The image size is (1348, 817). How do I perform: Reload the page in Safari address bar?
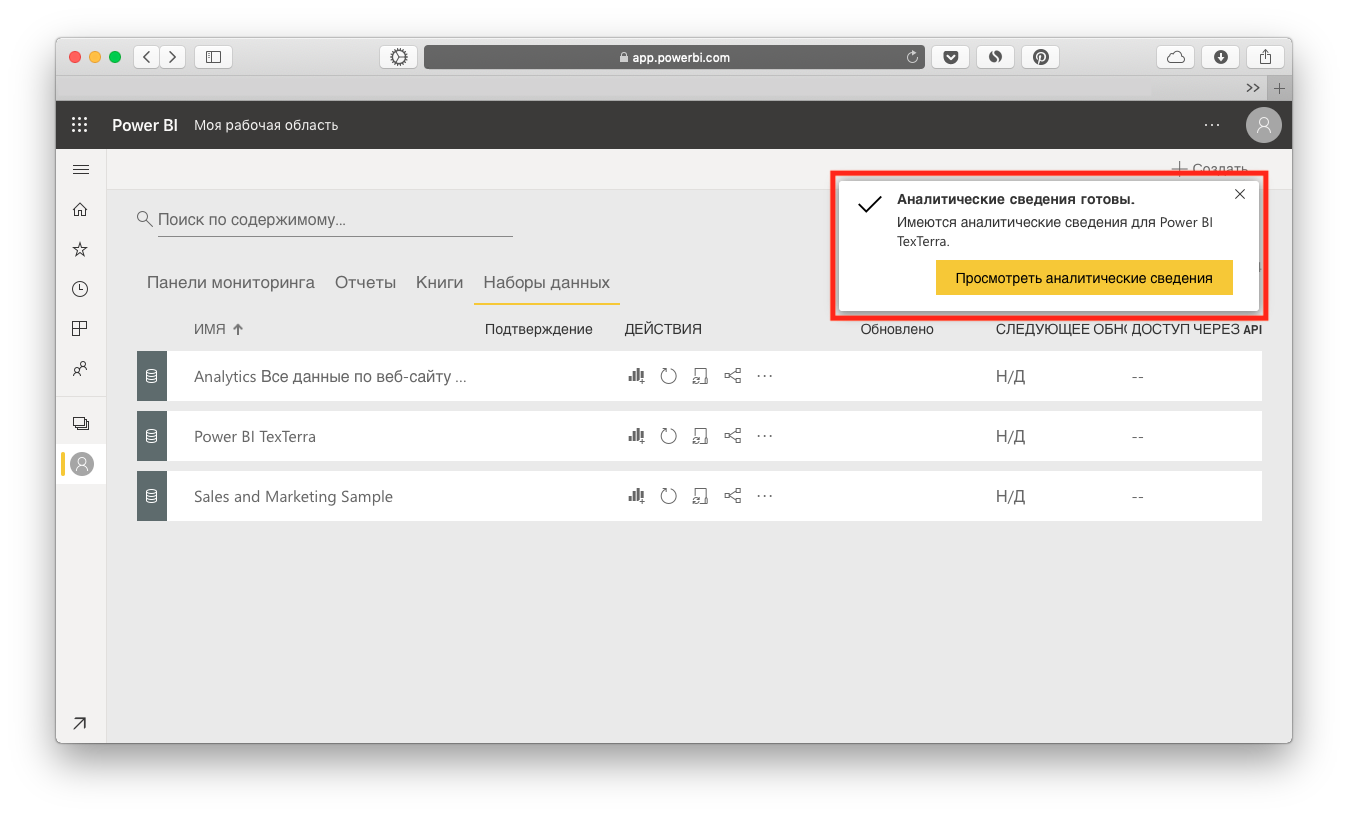tap(912, 57)
